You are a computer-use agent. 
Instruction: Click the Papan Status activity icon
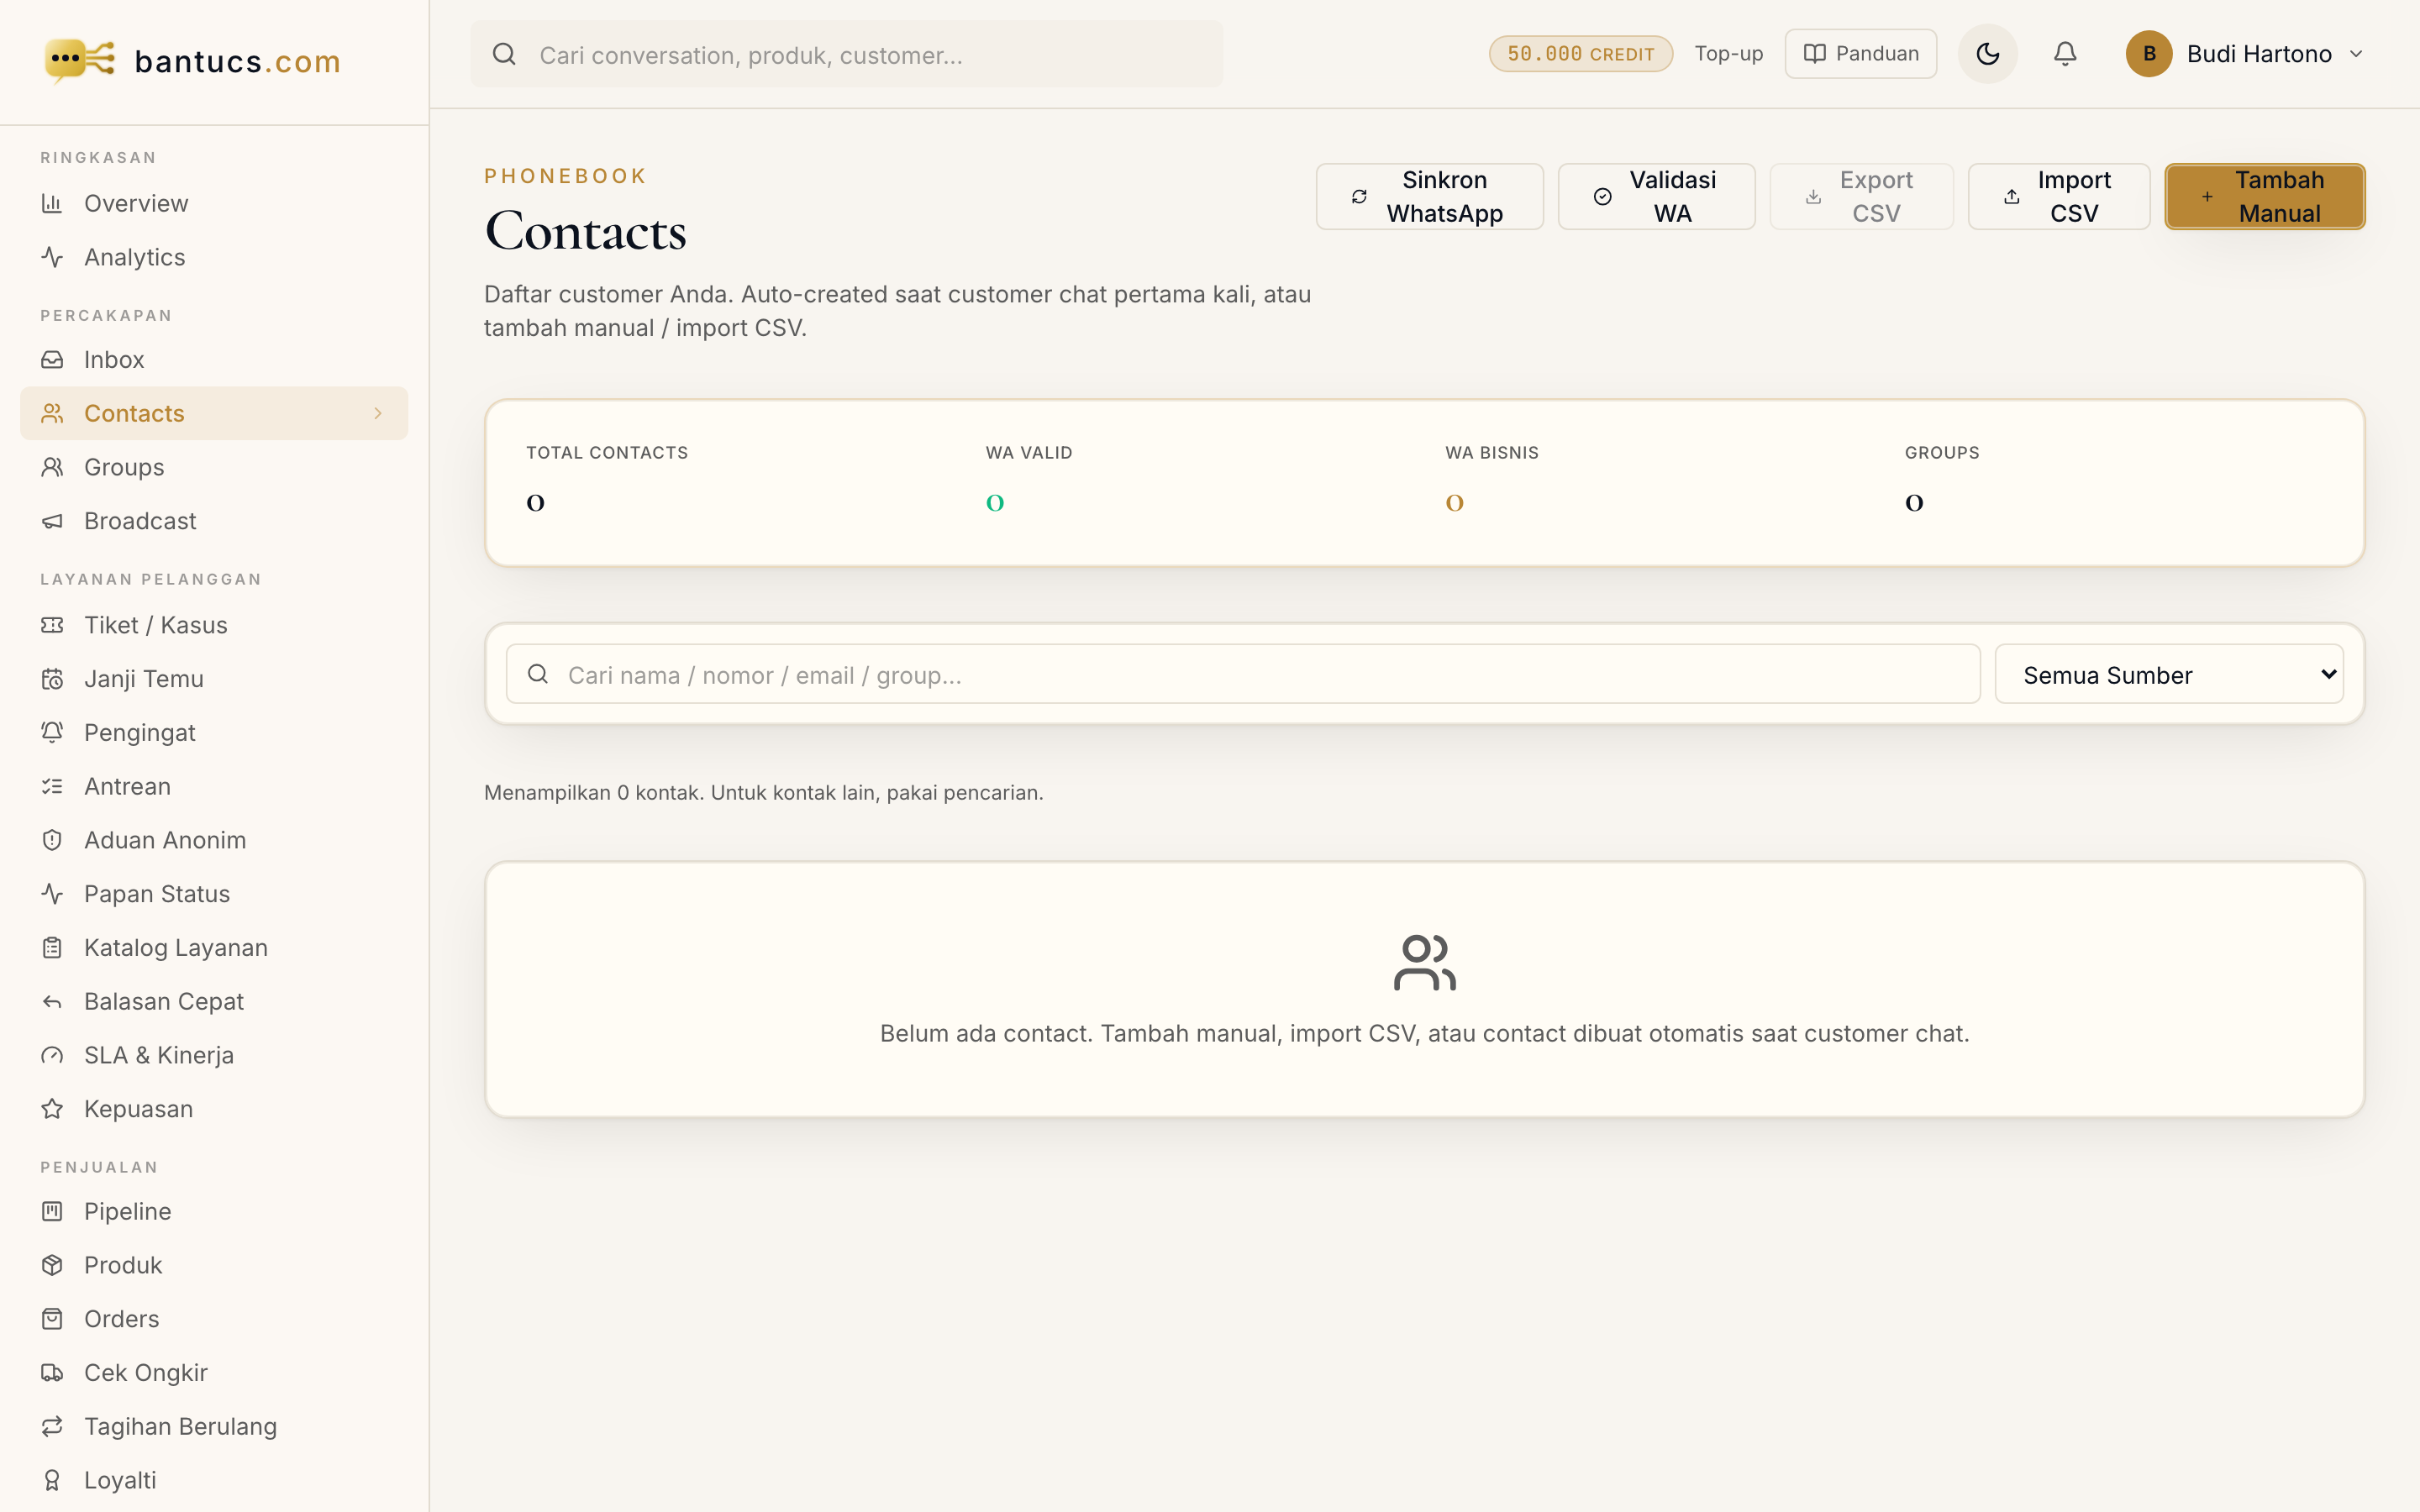point(52,894)
